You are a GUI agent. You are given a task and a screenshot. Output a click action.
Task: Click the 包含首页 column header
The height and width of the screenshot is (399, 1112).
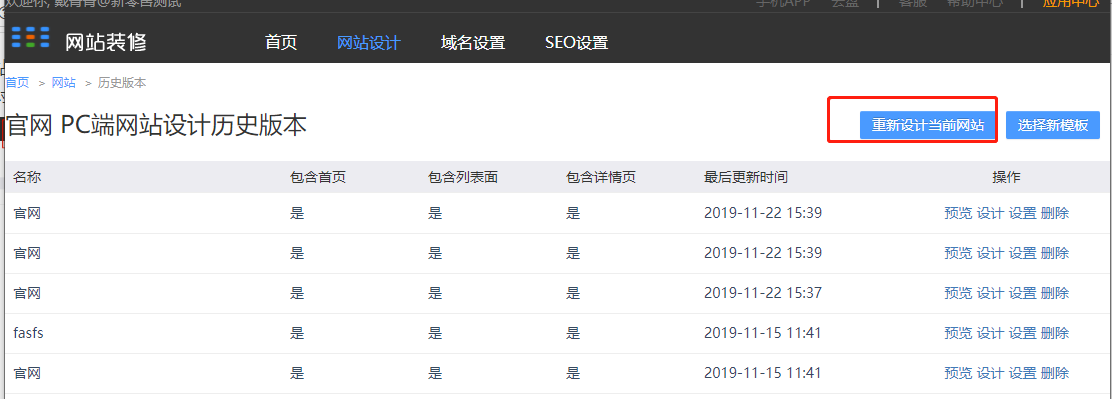point(318,177)
